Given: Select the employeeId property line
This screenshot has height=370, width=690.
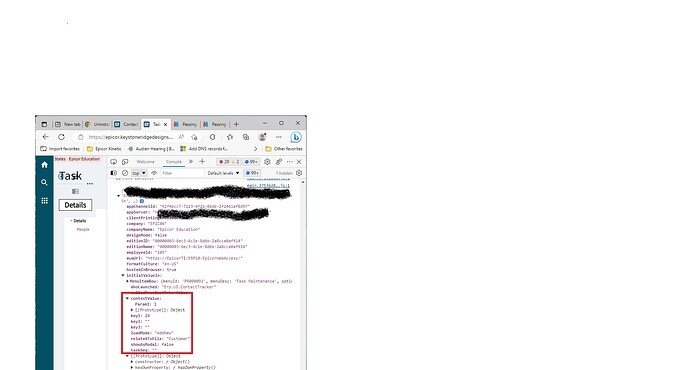Looking at the screenshot, I should (x=147, y=253).
